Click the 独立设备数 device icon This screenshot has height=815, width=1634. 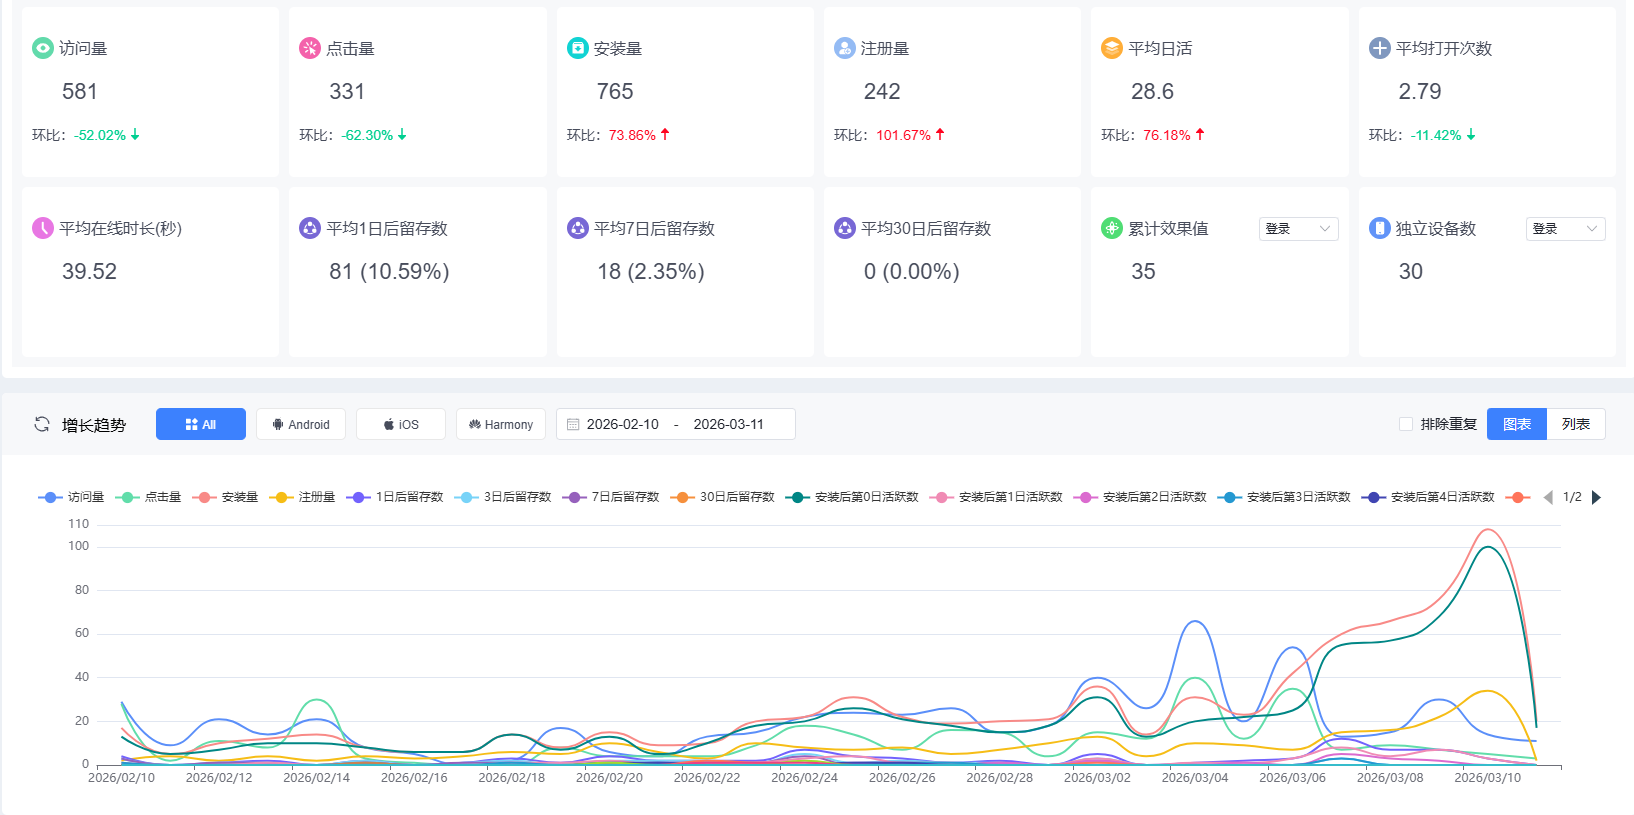[x=1380, y=228]
